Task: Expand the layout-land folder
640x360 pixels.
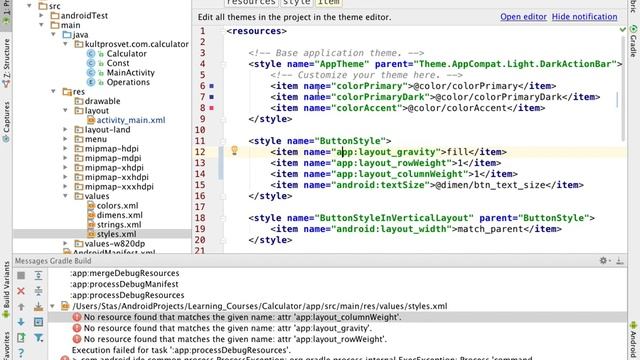Action: [65, 129]
